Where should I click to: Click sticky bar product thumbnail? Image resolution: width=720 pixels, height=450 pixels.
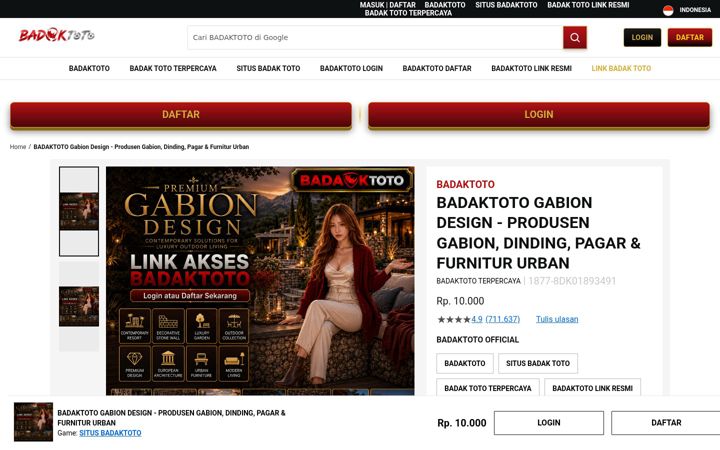tap(34, 422)
